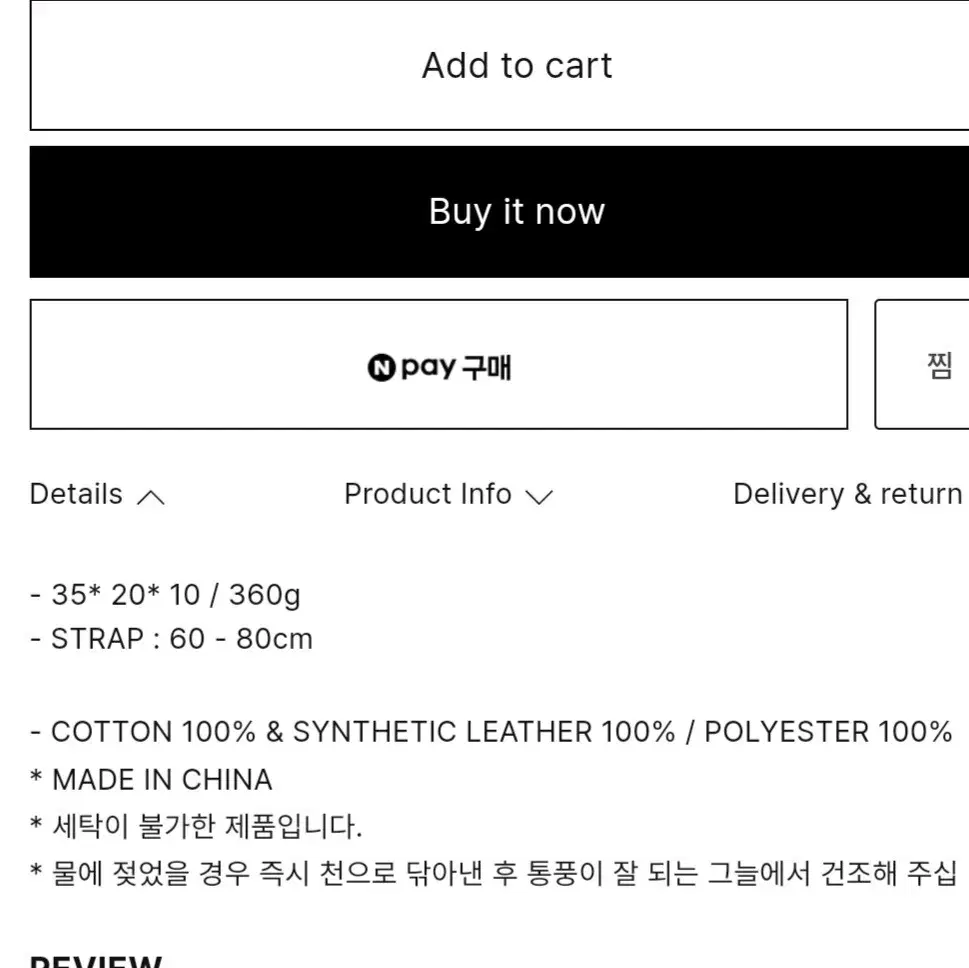Open the Delivery & return section
The width and height of the screenshot is (969, 968).
click(x=847, y=494)
